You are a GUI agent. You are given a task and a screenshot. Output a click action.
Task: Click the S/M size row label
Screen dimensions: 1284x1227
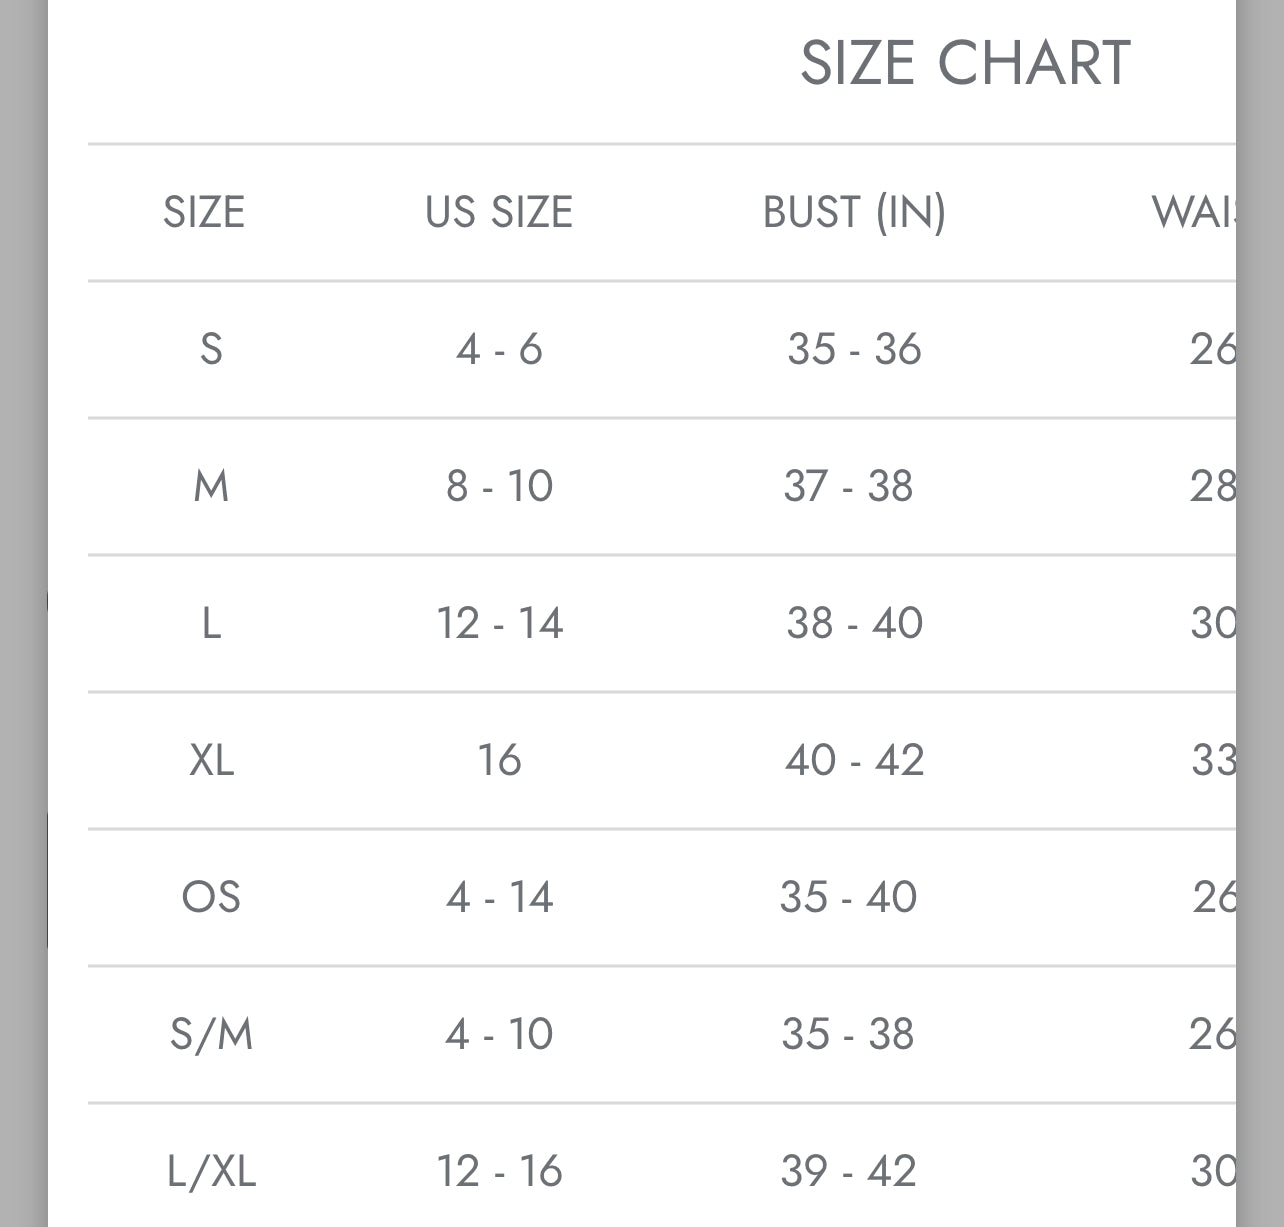(x=211, y=1034)
